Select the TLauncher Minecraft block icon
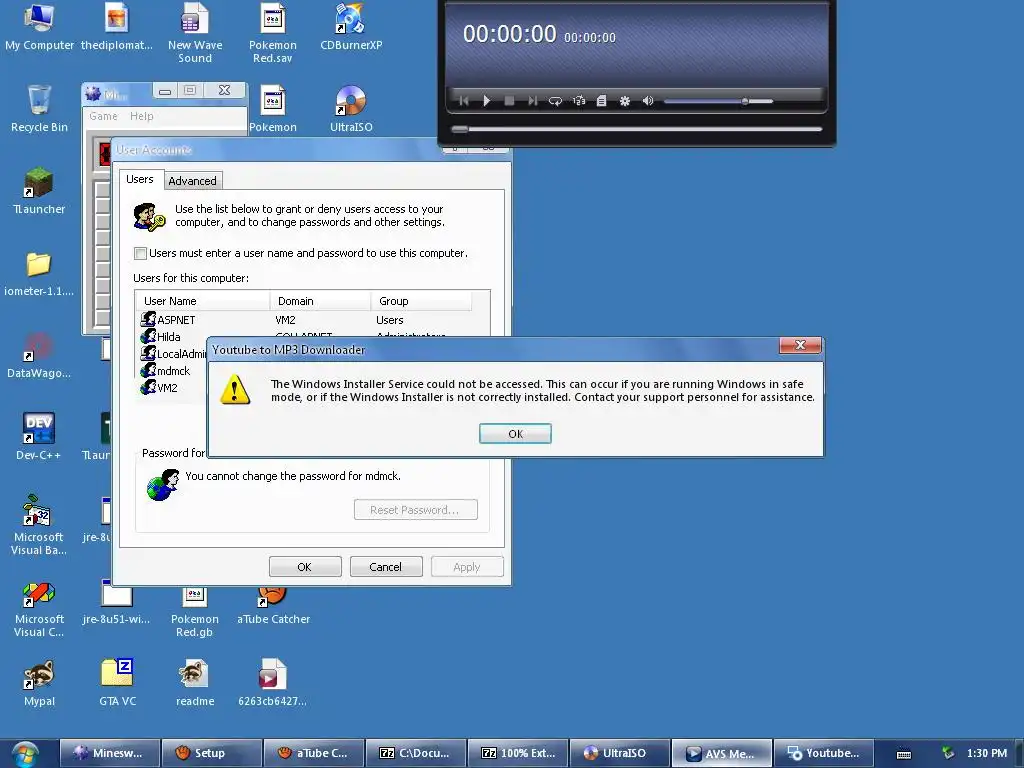 [39, 191]
